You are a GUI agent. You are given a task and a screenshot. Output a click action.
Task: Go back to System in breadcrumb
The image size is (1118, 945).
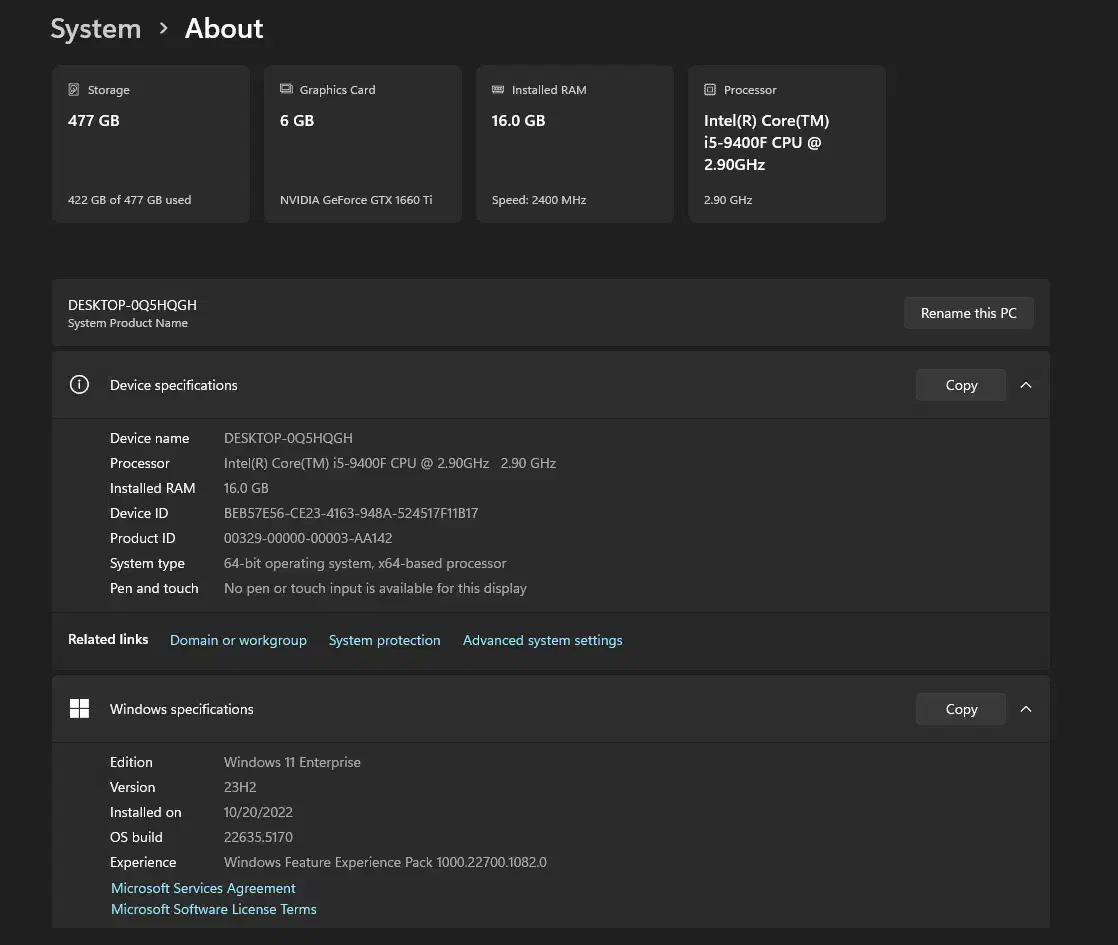tap(96, 29)
